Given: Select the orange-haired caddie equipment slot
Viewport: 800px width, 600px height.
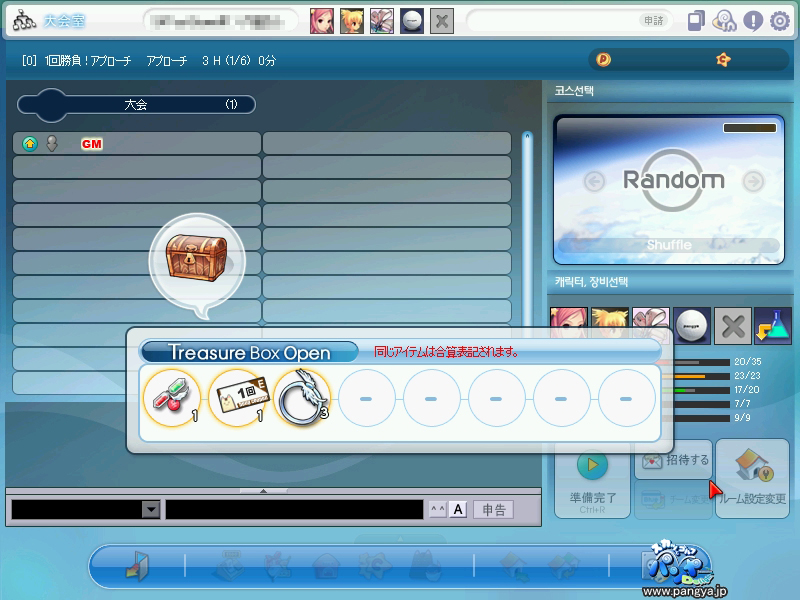Looking at the screenshot, I should click(x=610, y=323).
